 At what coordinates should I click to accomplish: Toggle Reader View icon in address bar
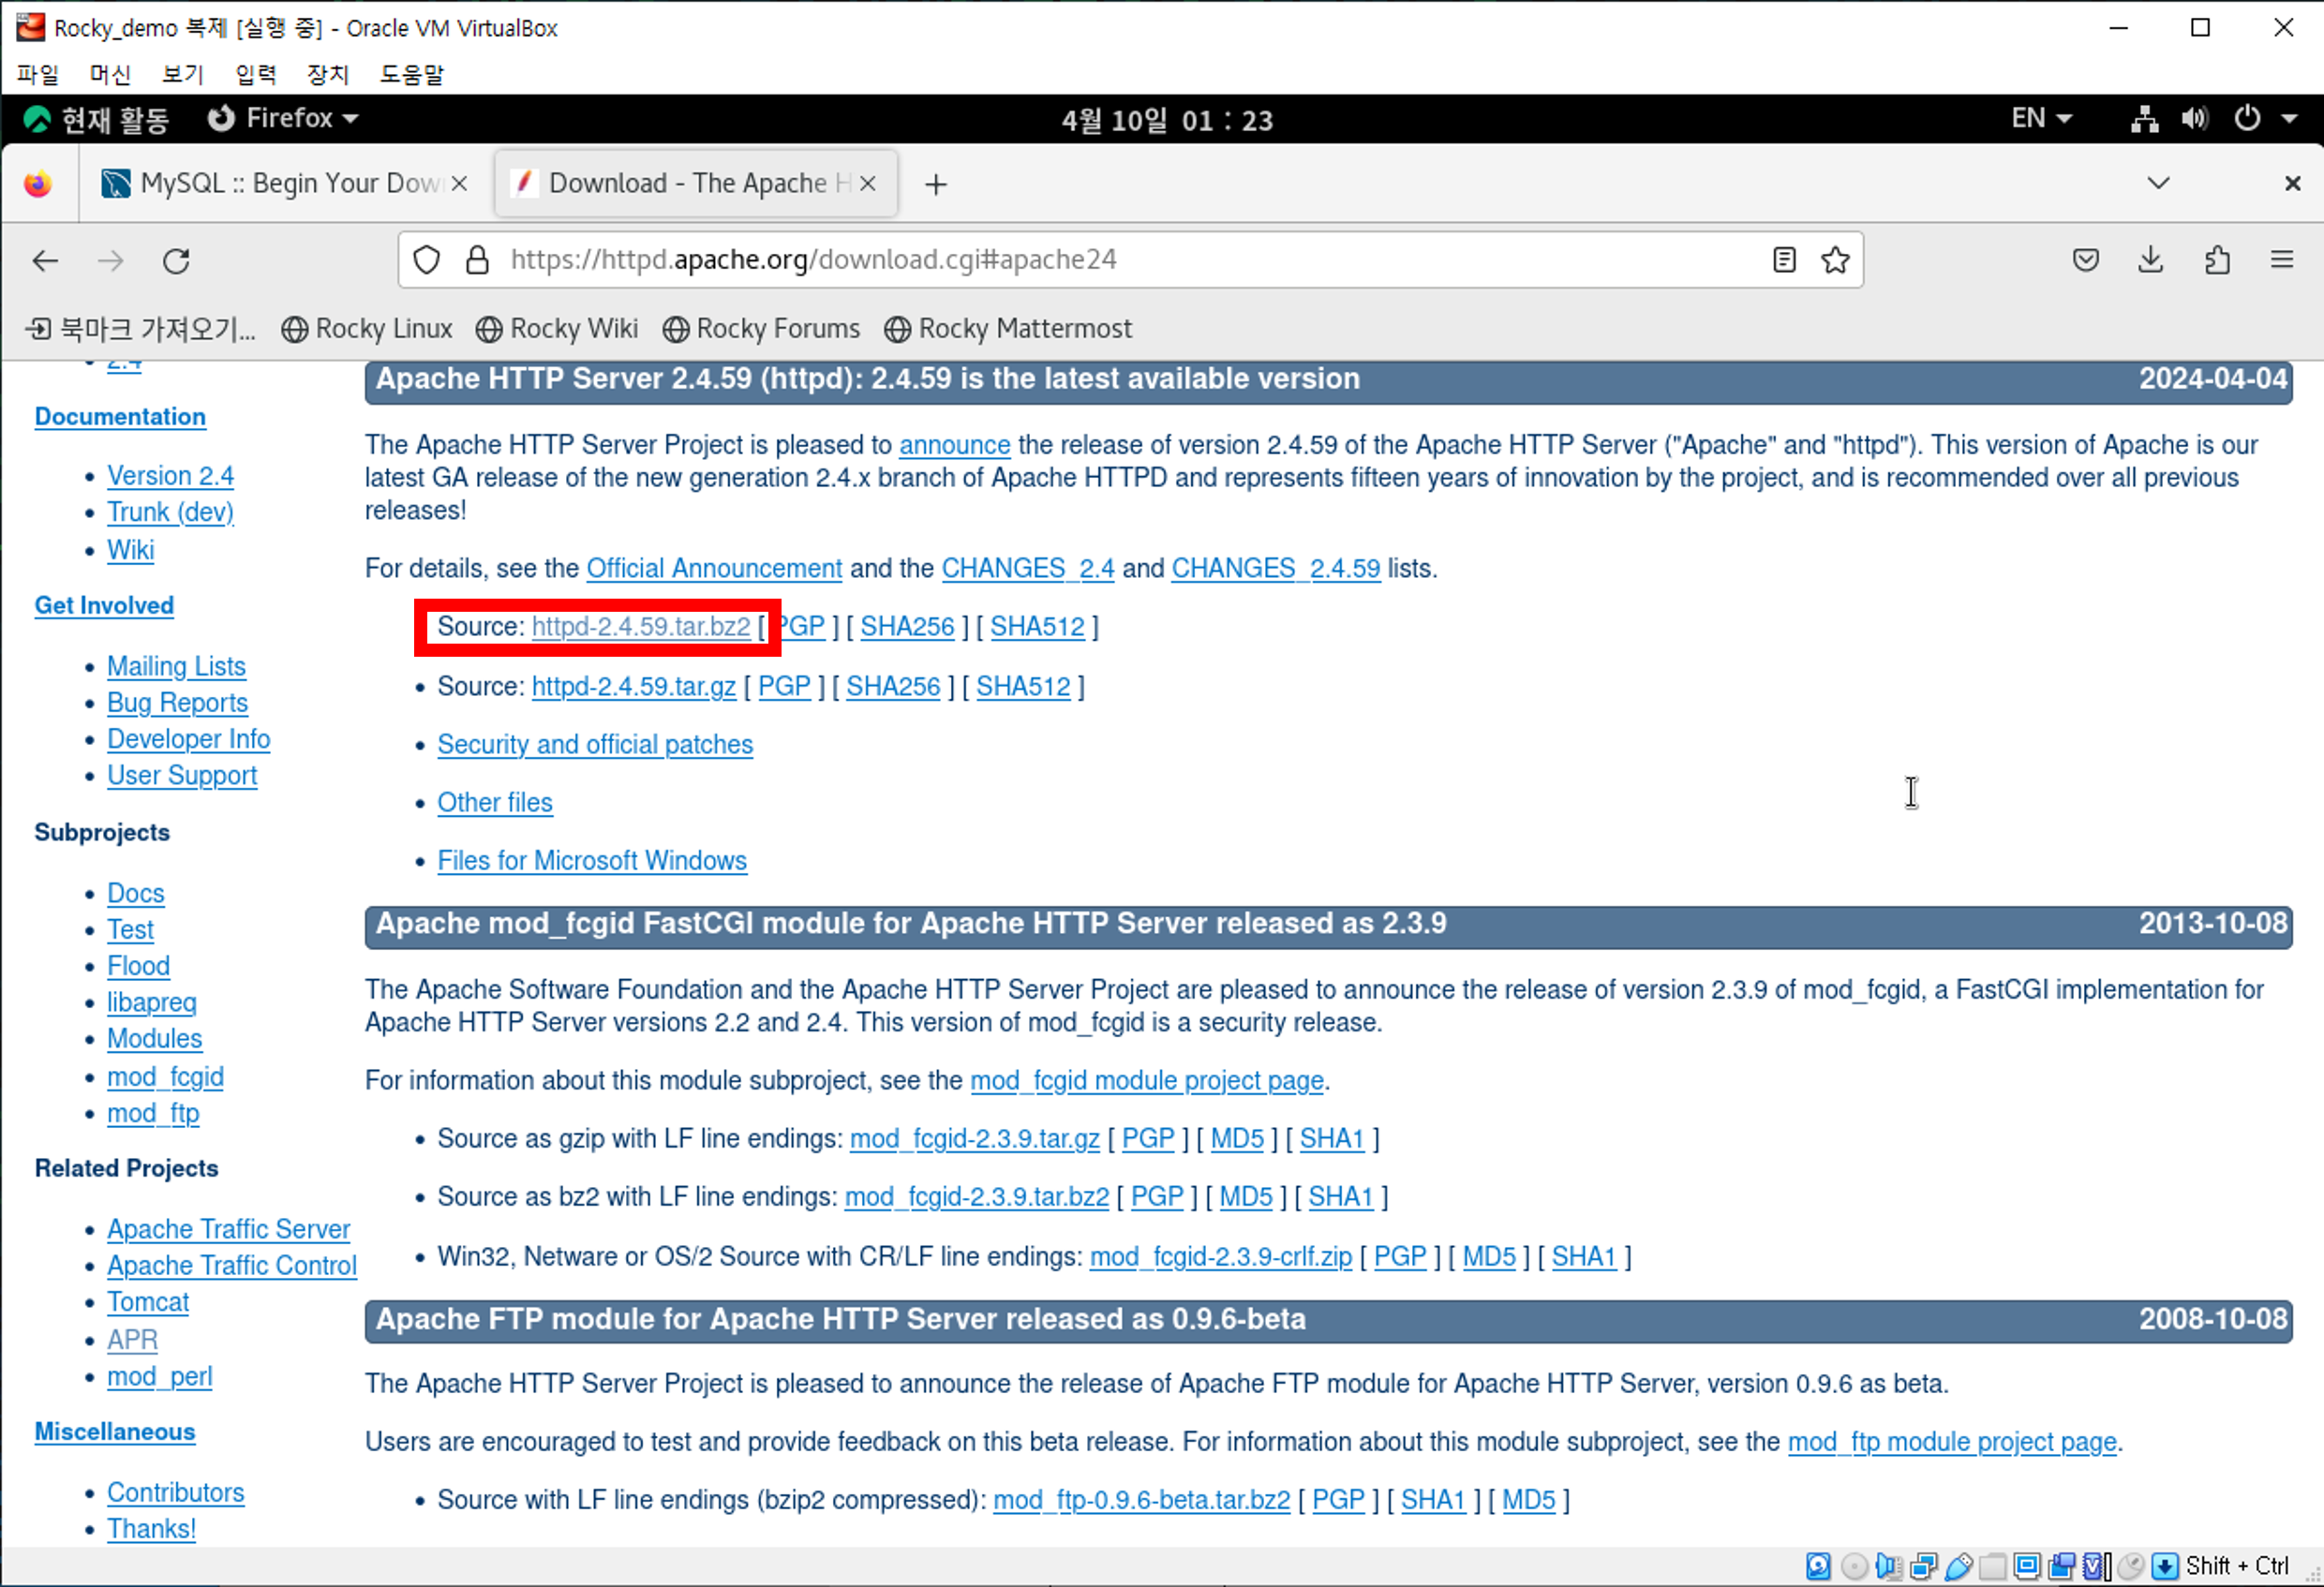1784,260
